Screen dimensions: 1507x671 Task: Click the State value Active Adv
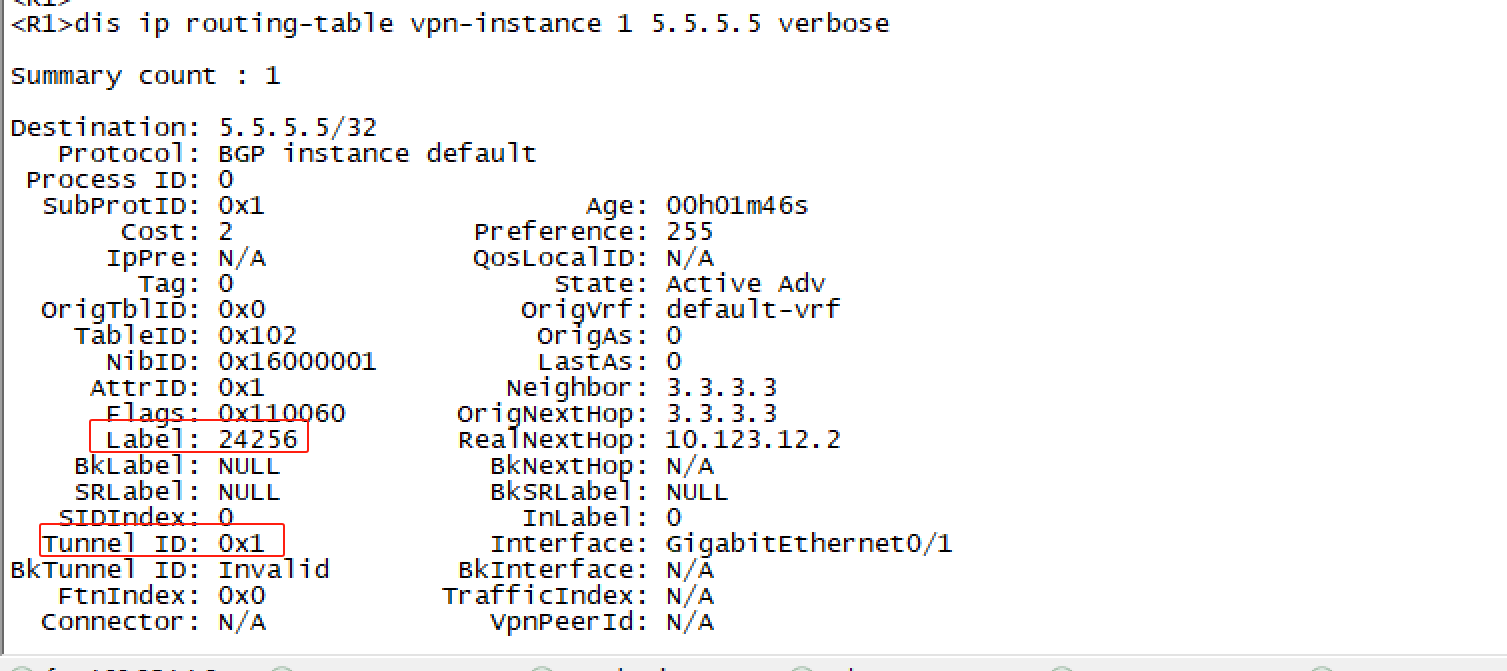[x=745, y=284]
